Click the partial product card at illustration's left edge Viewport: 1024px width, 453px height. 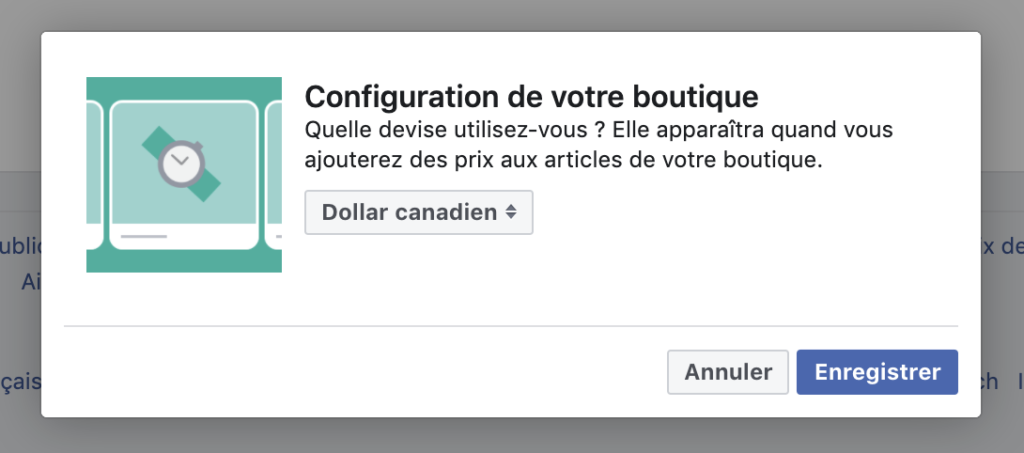click(x=94, y=175)
